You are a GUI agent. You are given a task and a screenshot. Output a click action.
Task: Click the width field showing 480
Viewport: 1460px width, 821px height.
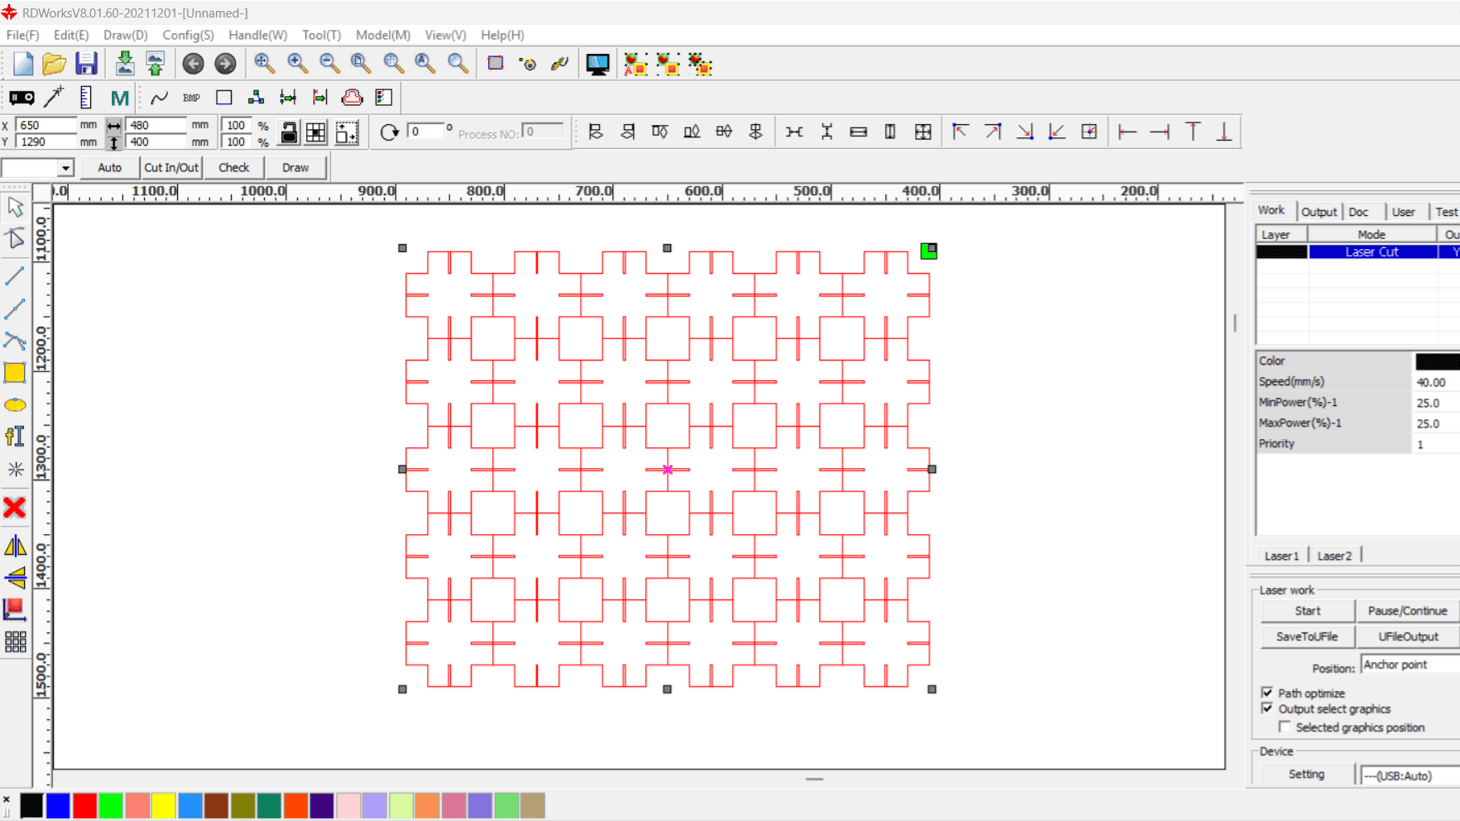[156, 125]
